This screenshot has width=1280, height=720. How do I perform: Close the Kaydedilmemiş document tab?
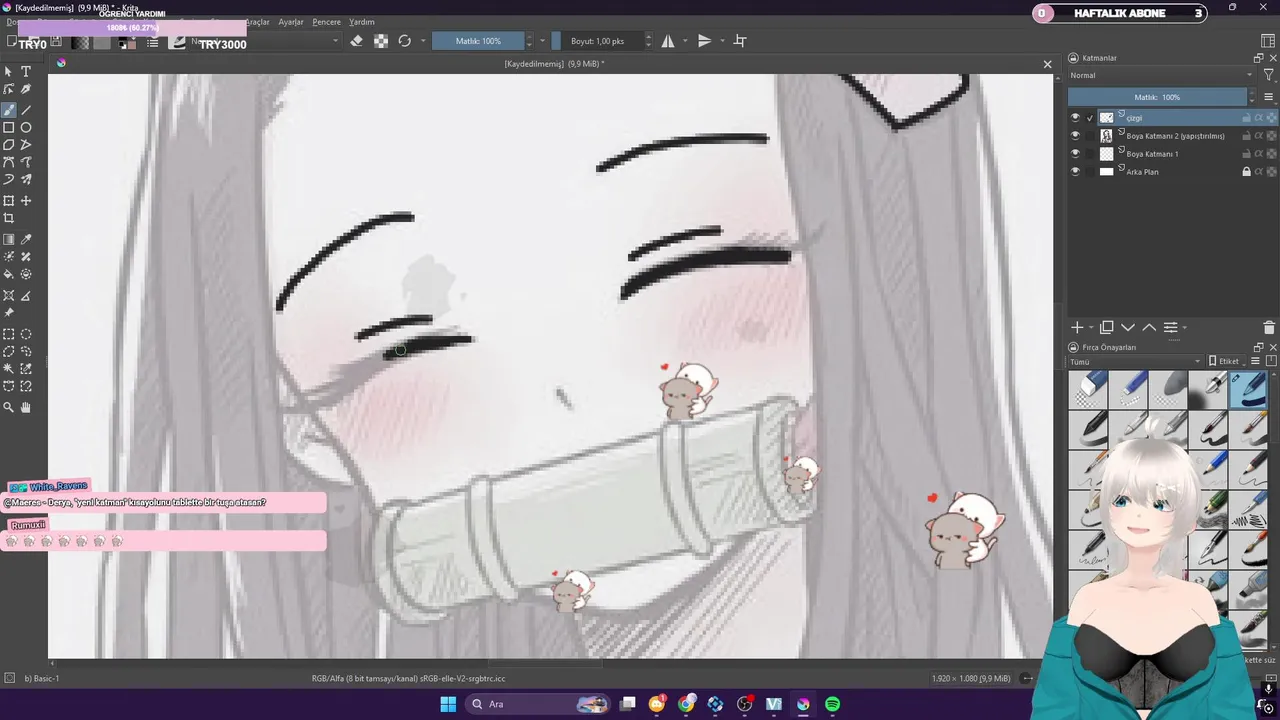(x=1047, y=64)
